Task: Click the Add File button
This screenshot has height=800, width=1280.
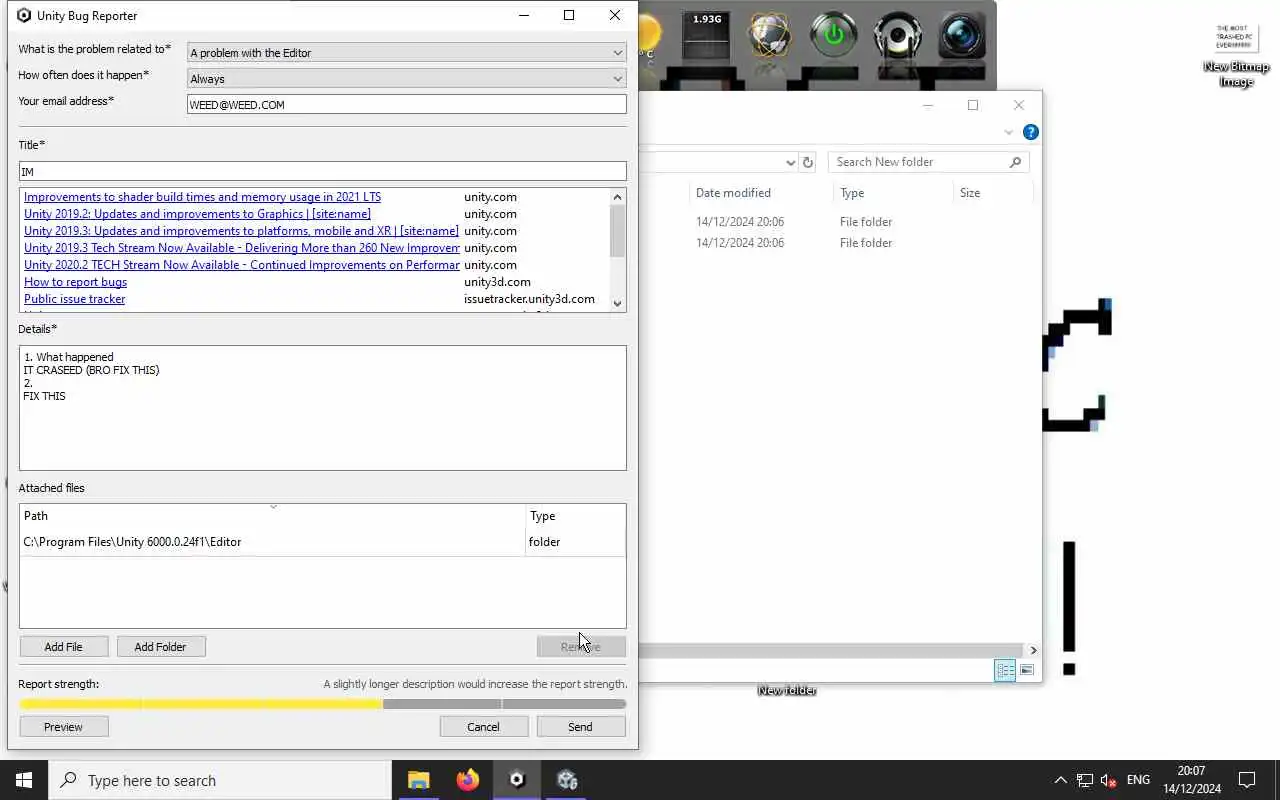Action: click(x=63, y=647)
